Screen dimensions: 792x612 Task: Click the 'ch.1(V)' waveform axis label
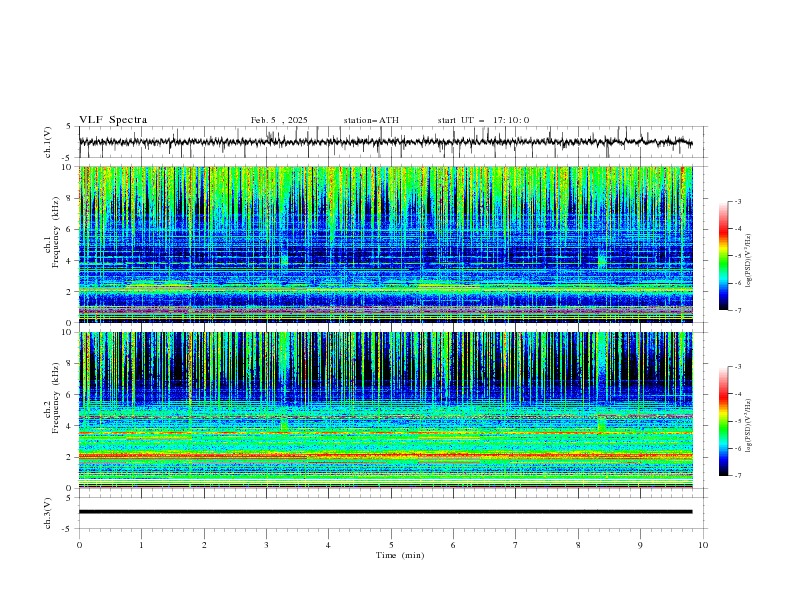(x=48, y=142)
